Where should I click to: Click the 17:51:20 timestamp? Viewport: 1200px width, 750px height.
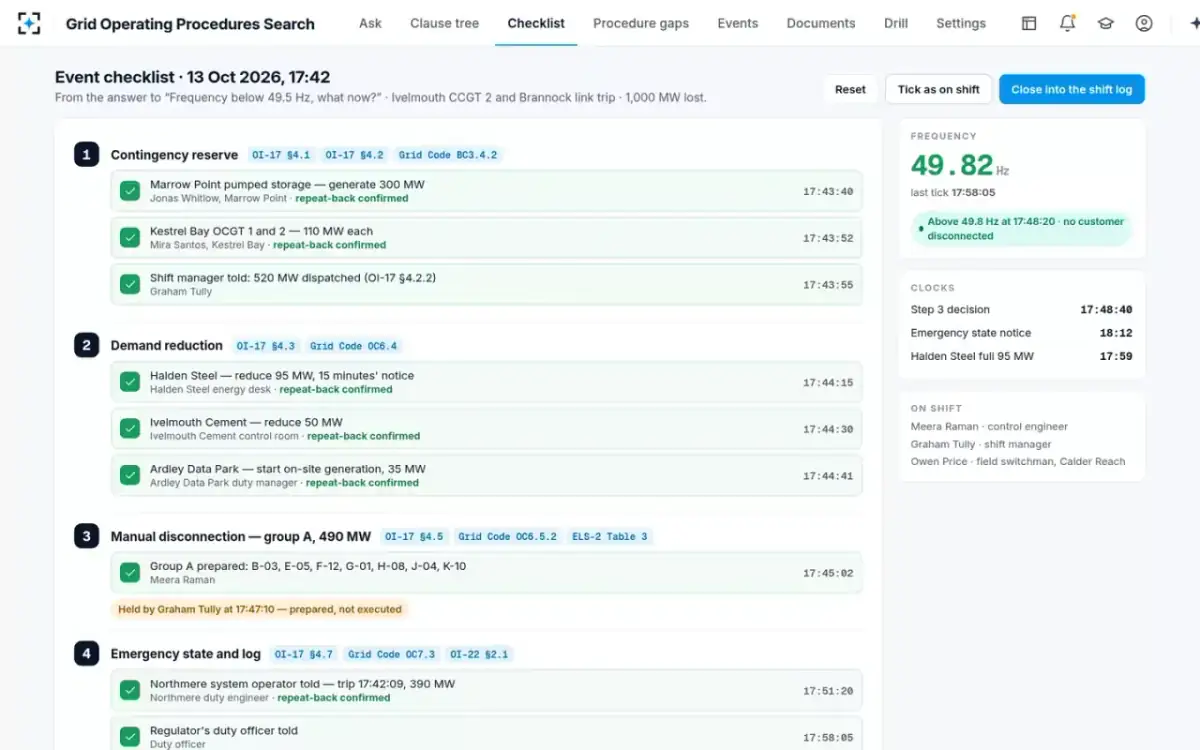point(828,691)
